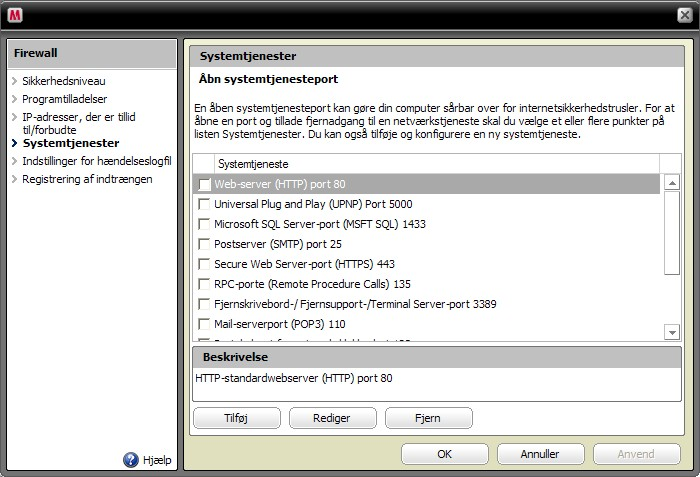The image size is (700, 477).
Task: Close the firewall dialog window
Action: click(x=684, y=15)
